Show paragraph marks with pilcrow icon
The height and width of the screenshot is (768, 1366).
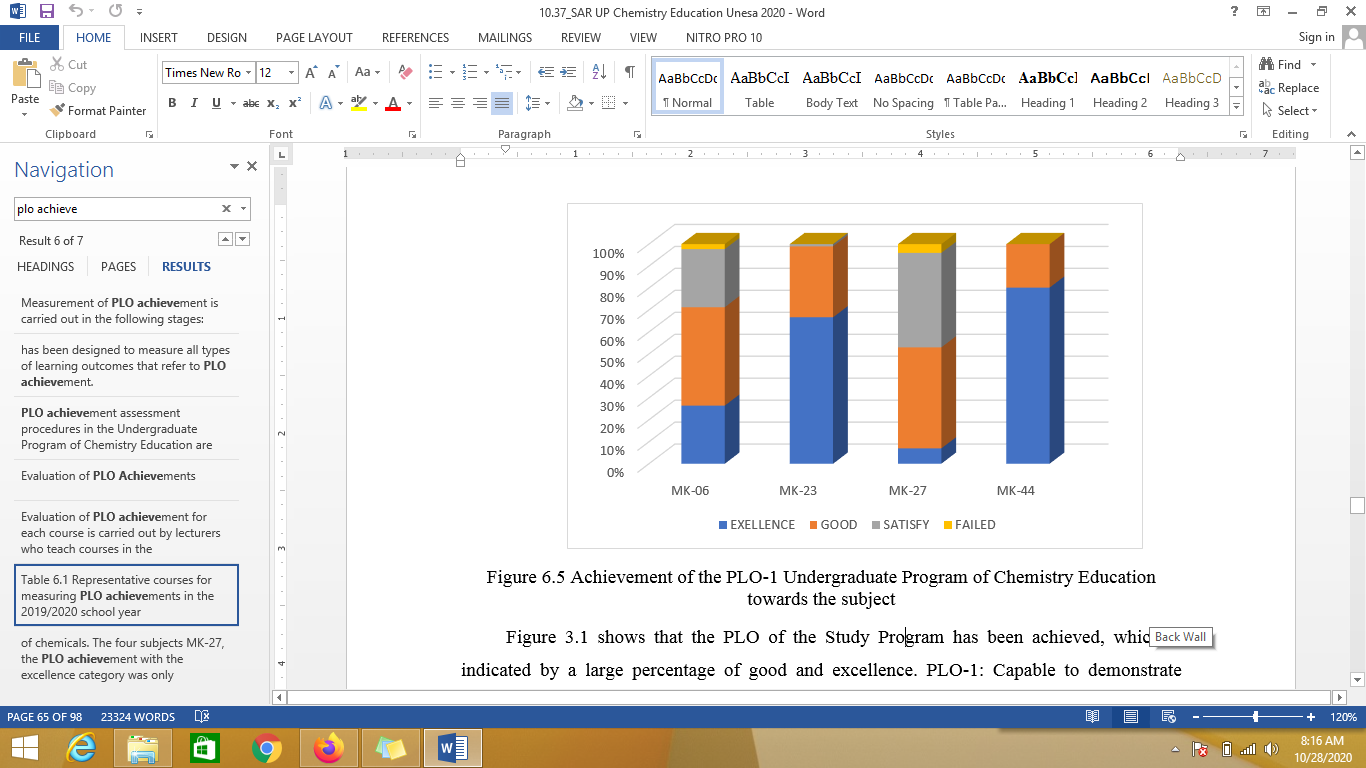pyautogui.click(x=629, y=72)
